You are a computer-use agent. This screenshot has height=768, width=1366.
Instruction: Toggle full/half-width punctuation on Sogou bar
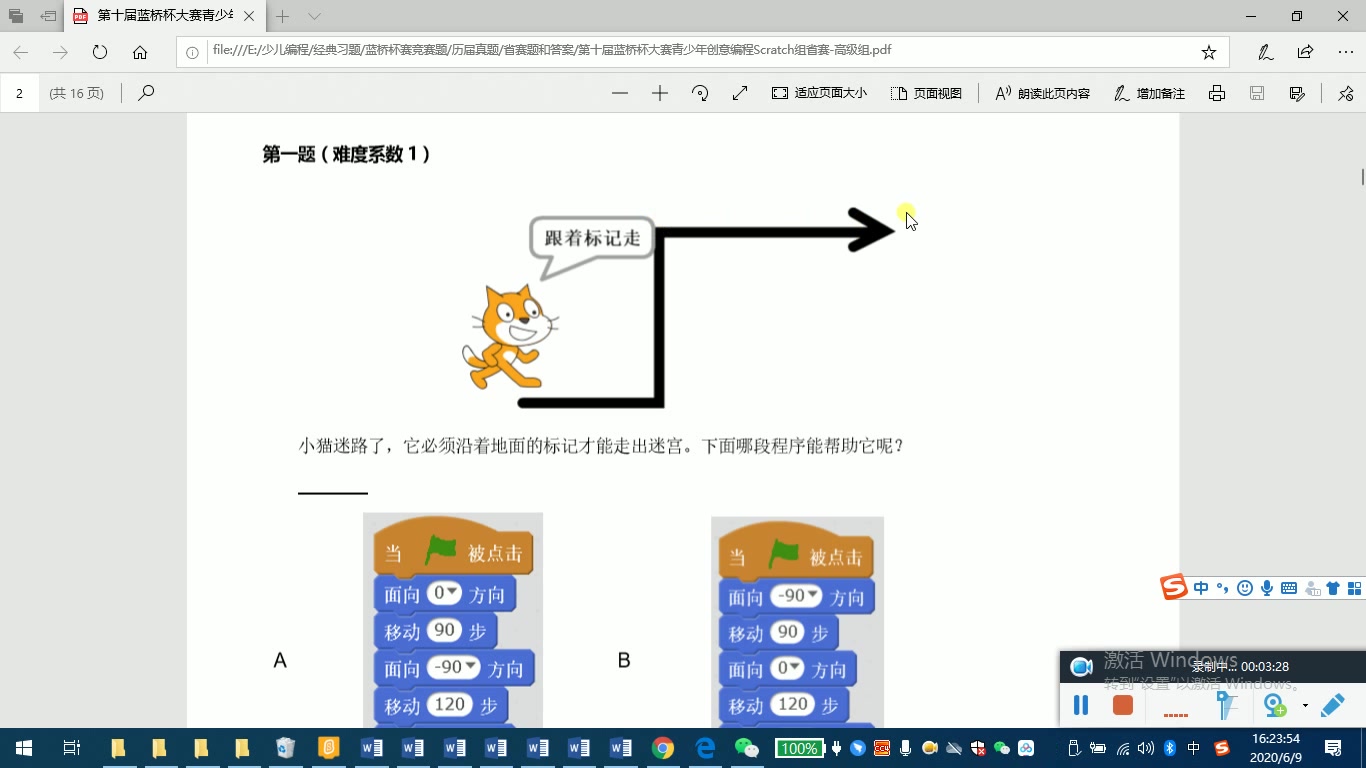pyautogui.click(x=1223, y=589)
